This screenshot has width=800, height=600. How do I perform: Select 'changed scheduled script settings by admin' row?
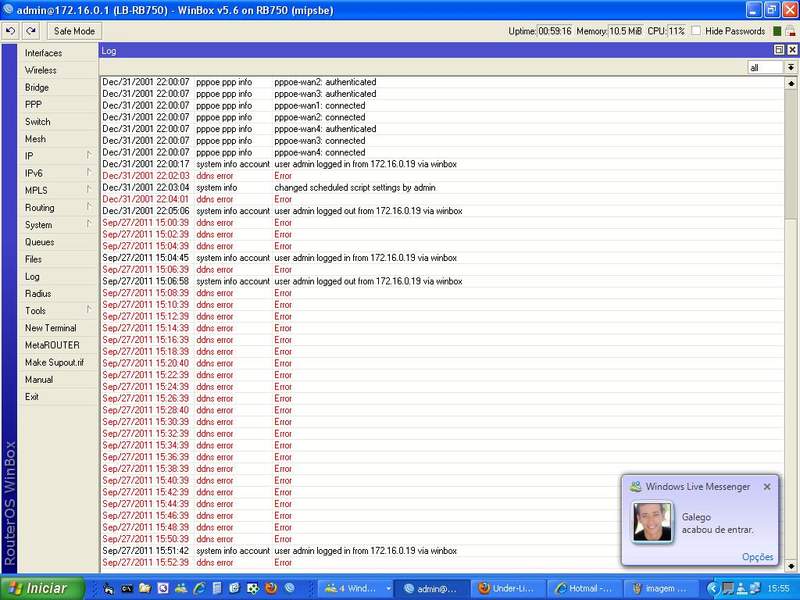pyautogui.click(x=442, y=188)
